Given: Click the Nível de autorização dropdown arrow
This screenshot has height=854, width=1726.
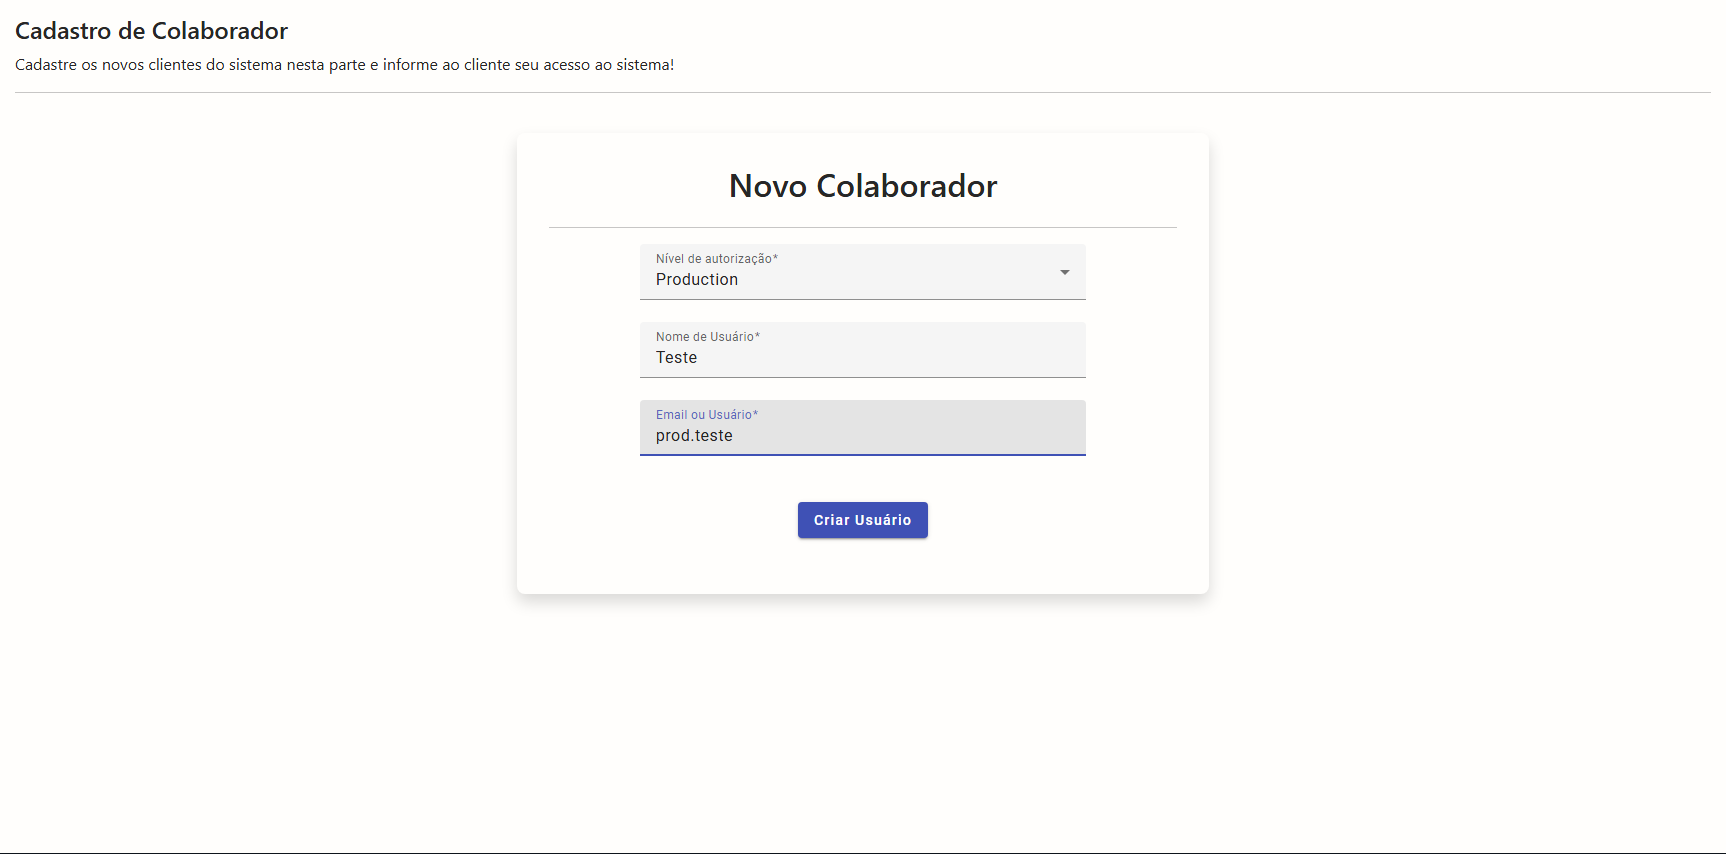Looking at the screenshot, I should [1064, 272].
